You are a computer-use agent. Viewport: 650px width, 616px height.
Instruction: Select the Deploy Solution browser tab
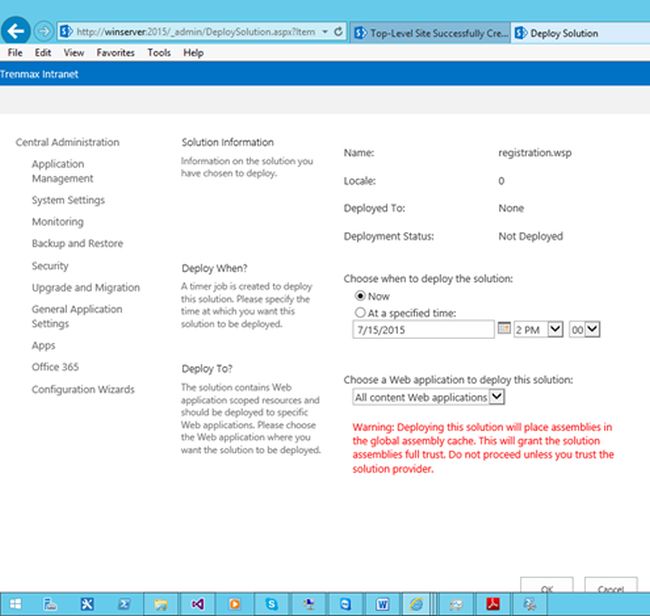point(580,33)
